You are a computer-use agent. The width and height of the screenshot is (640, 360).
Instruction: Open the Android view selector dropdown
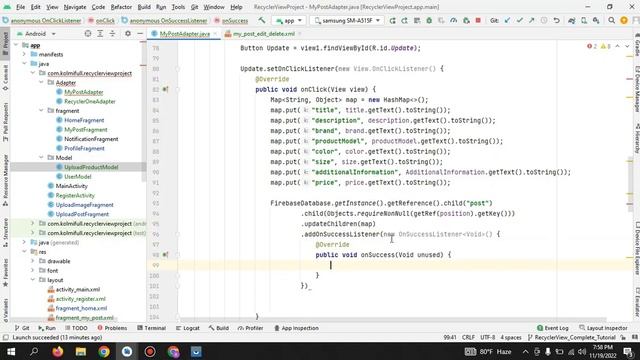pyautogui.click(x=36, y=33)
